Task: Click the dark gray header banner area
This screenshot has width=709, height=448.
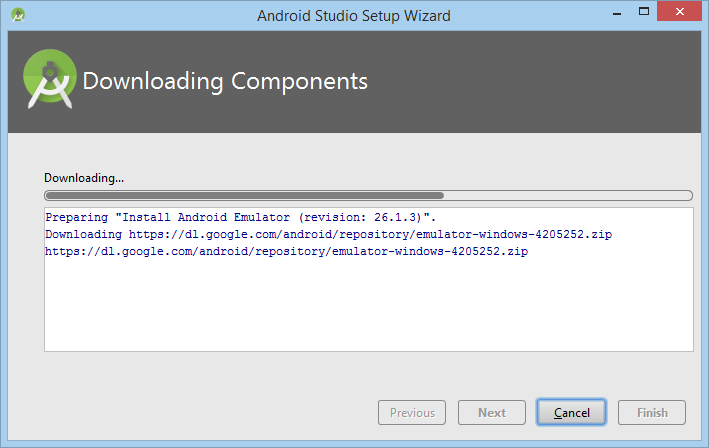Action: [520, 81]
